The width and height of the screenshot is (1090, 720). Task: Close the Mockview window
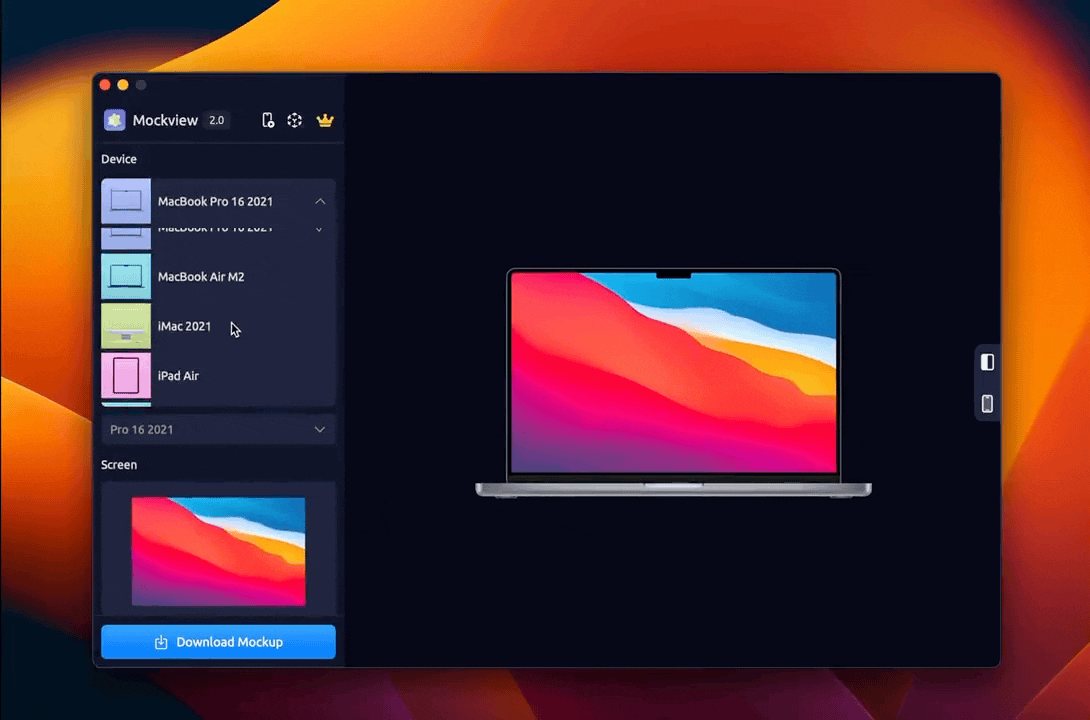tap(105, 85)
